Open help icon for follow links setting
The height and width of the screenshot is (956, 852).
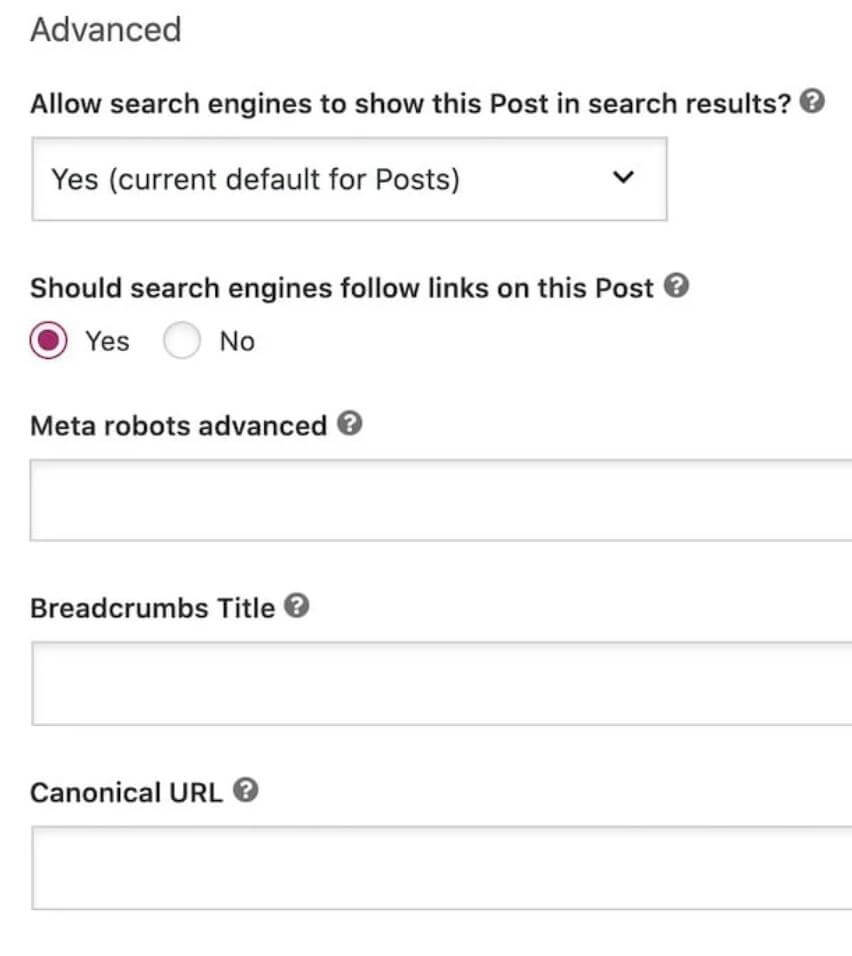tap(677, 287)
